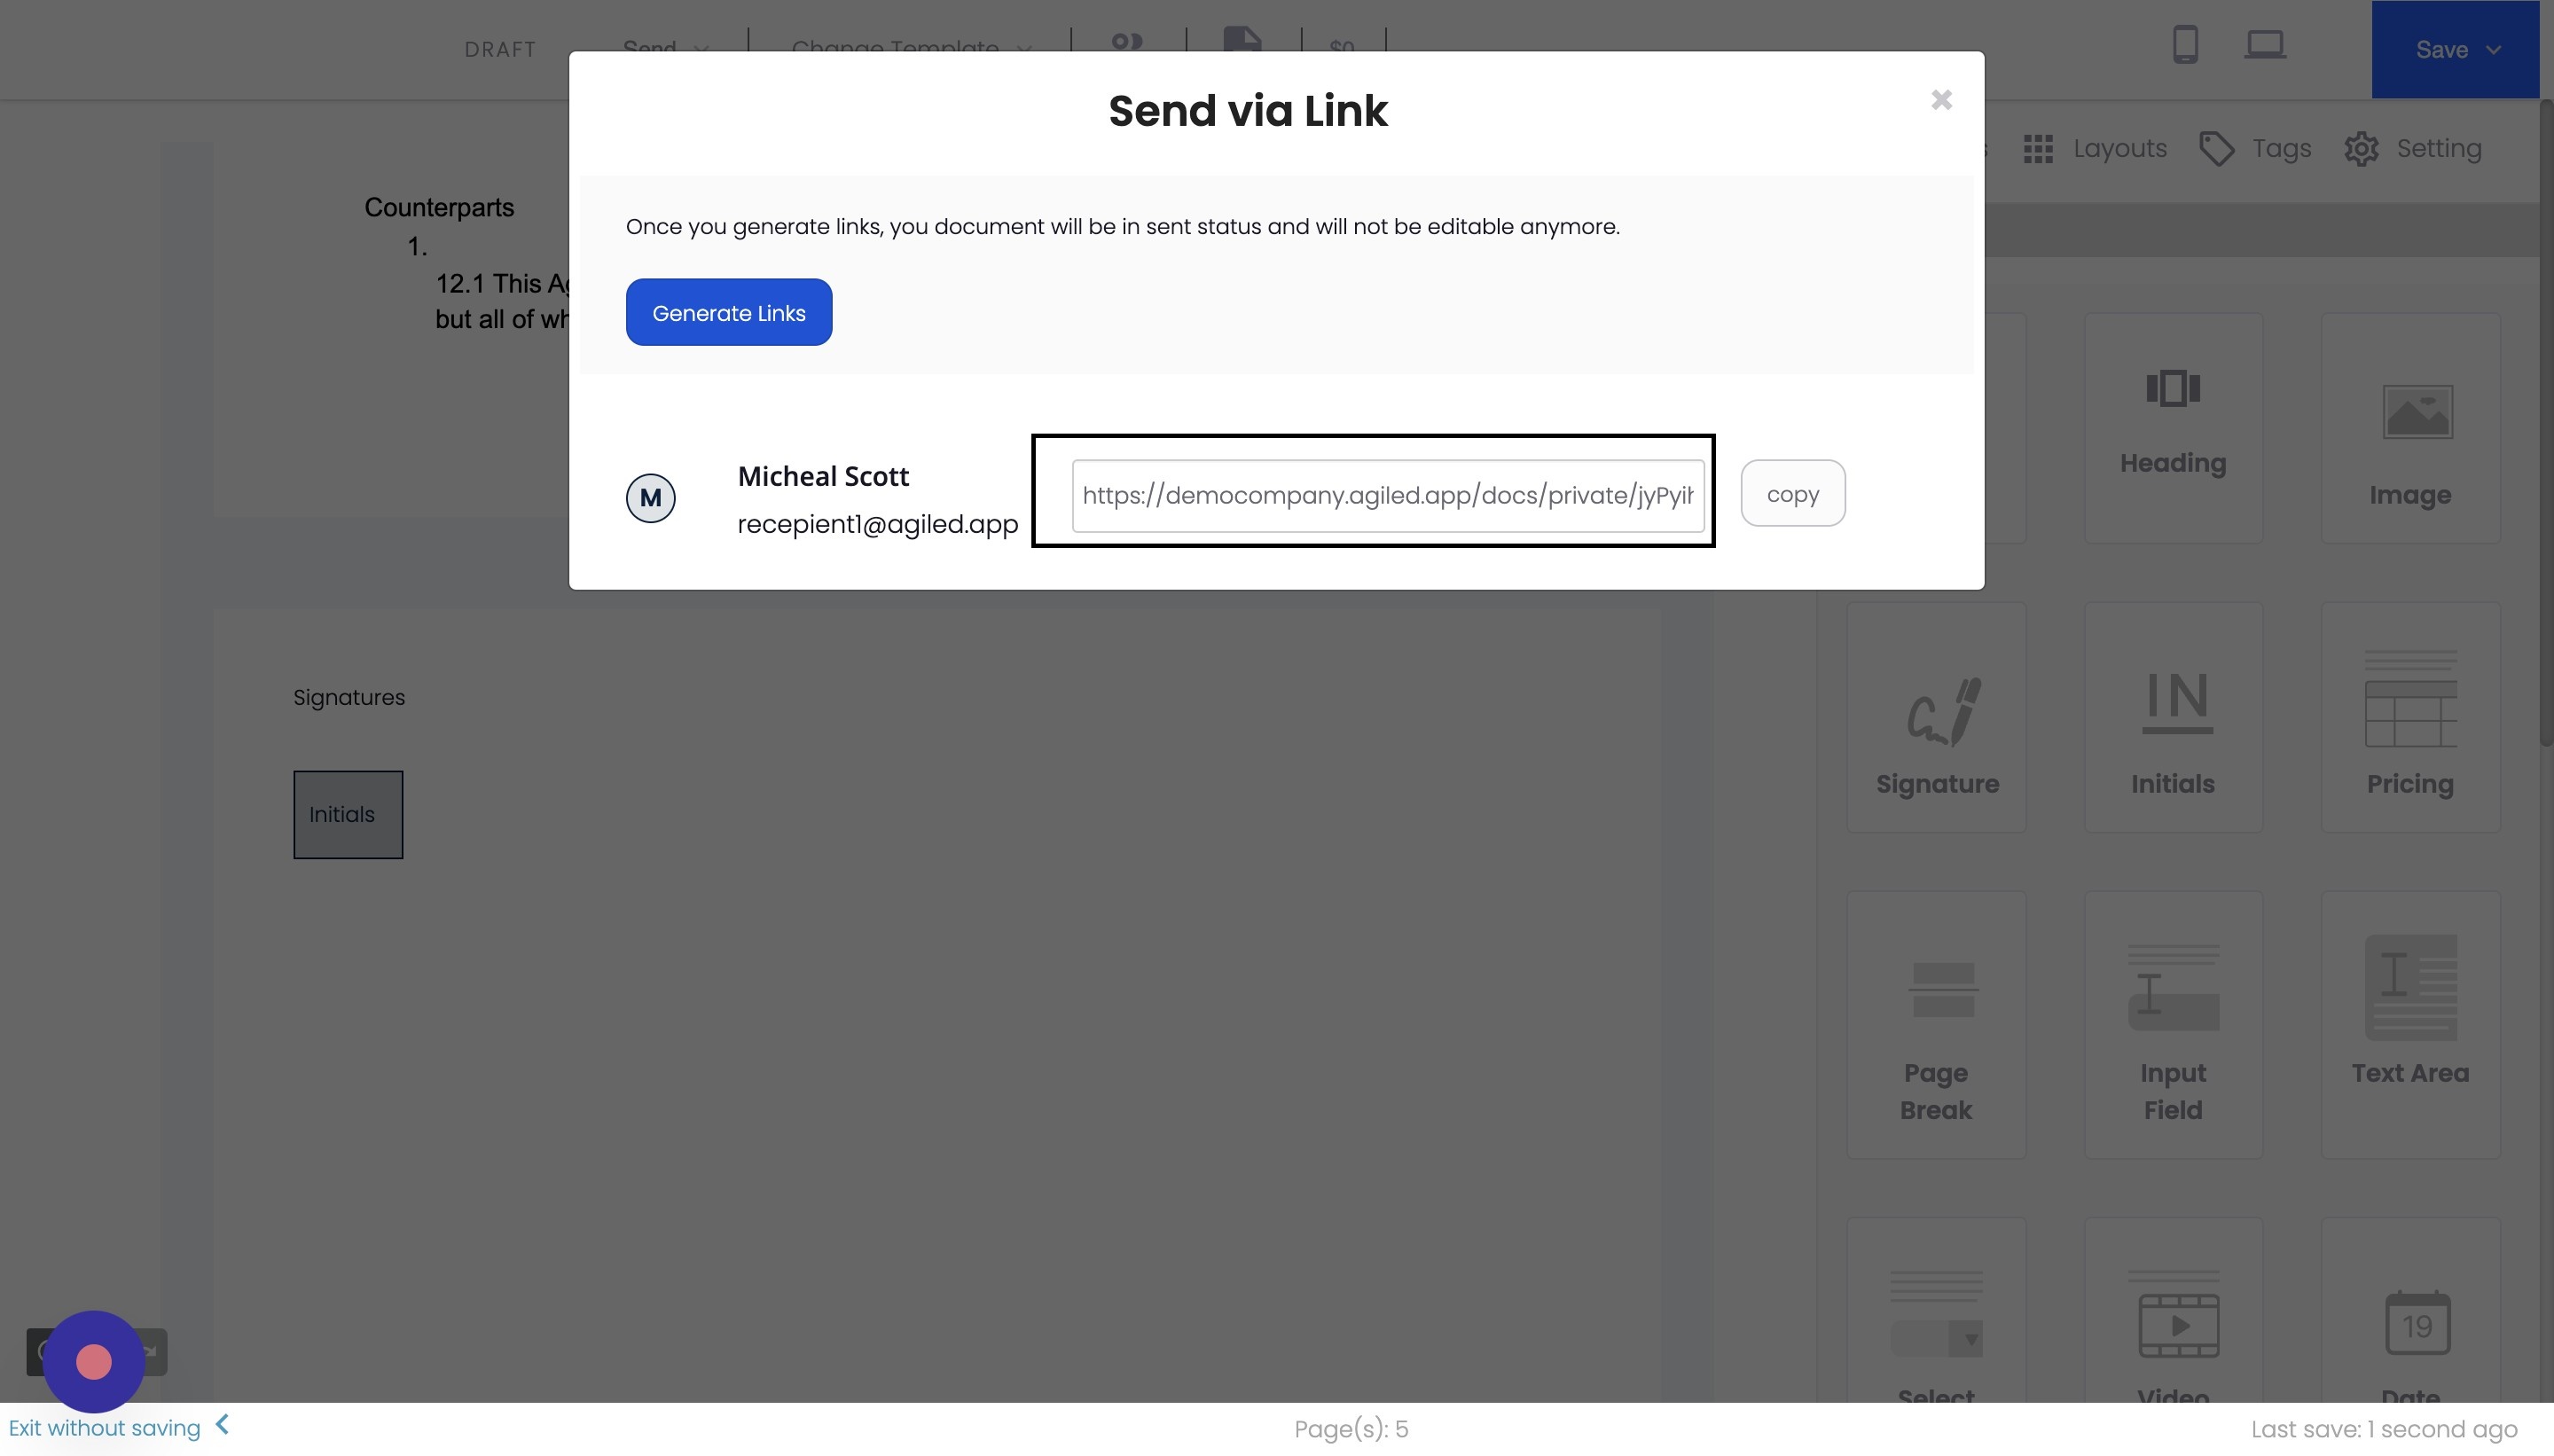Add the Initials block from sidebar
This screenshot has height=1456, width=2554.
coord(2173,717)
